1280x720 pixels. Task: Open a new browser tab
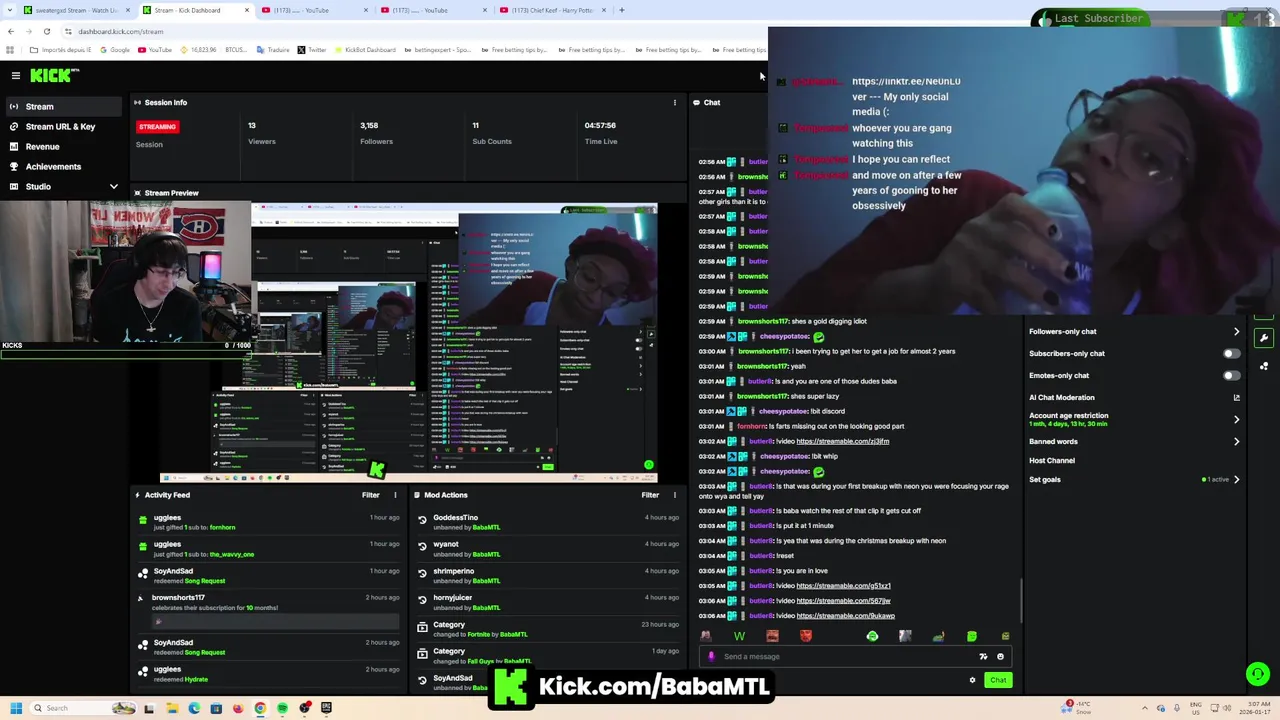621,10
